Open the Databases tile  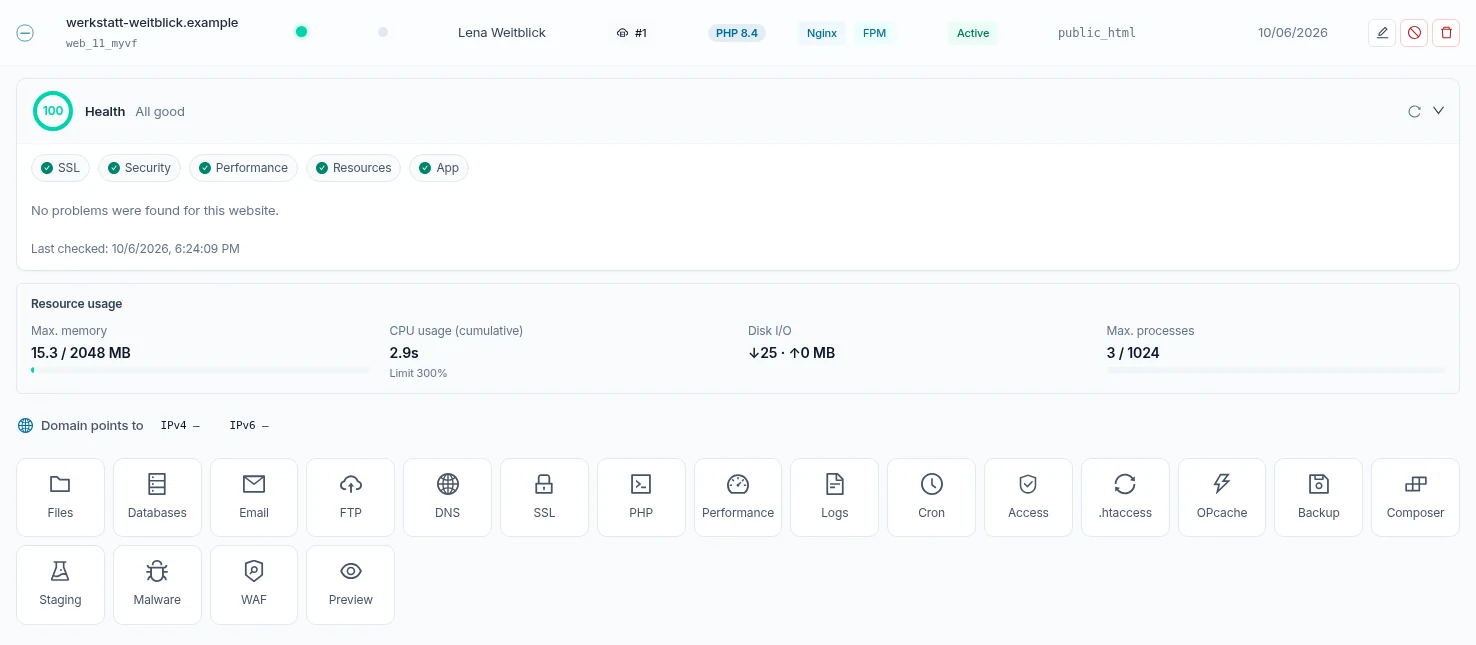[157, 498]
